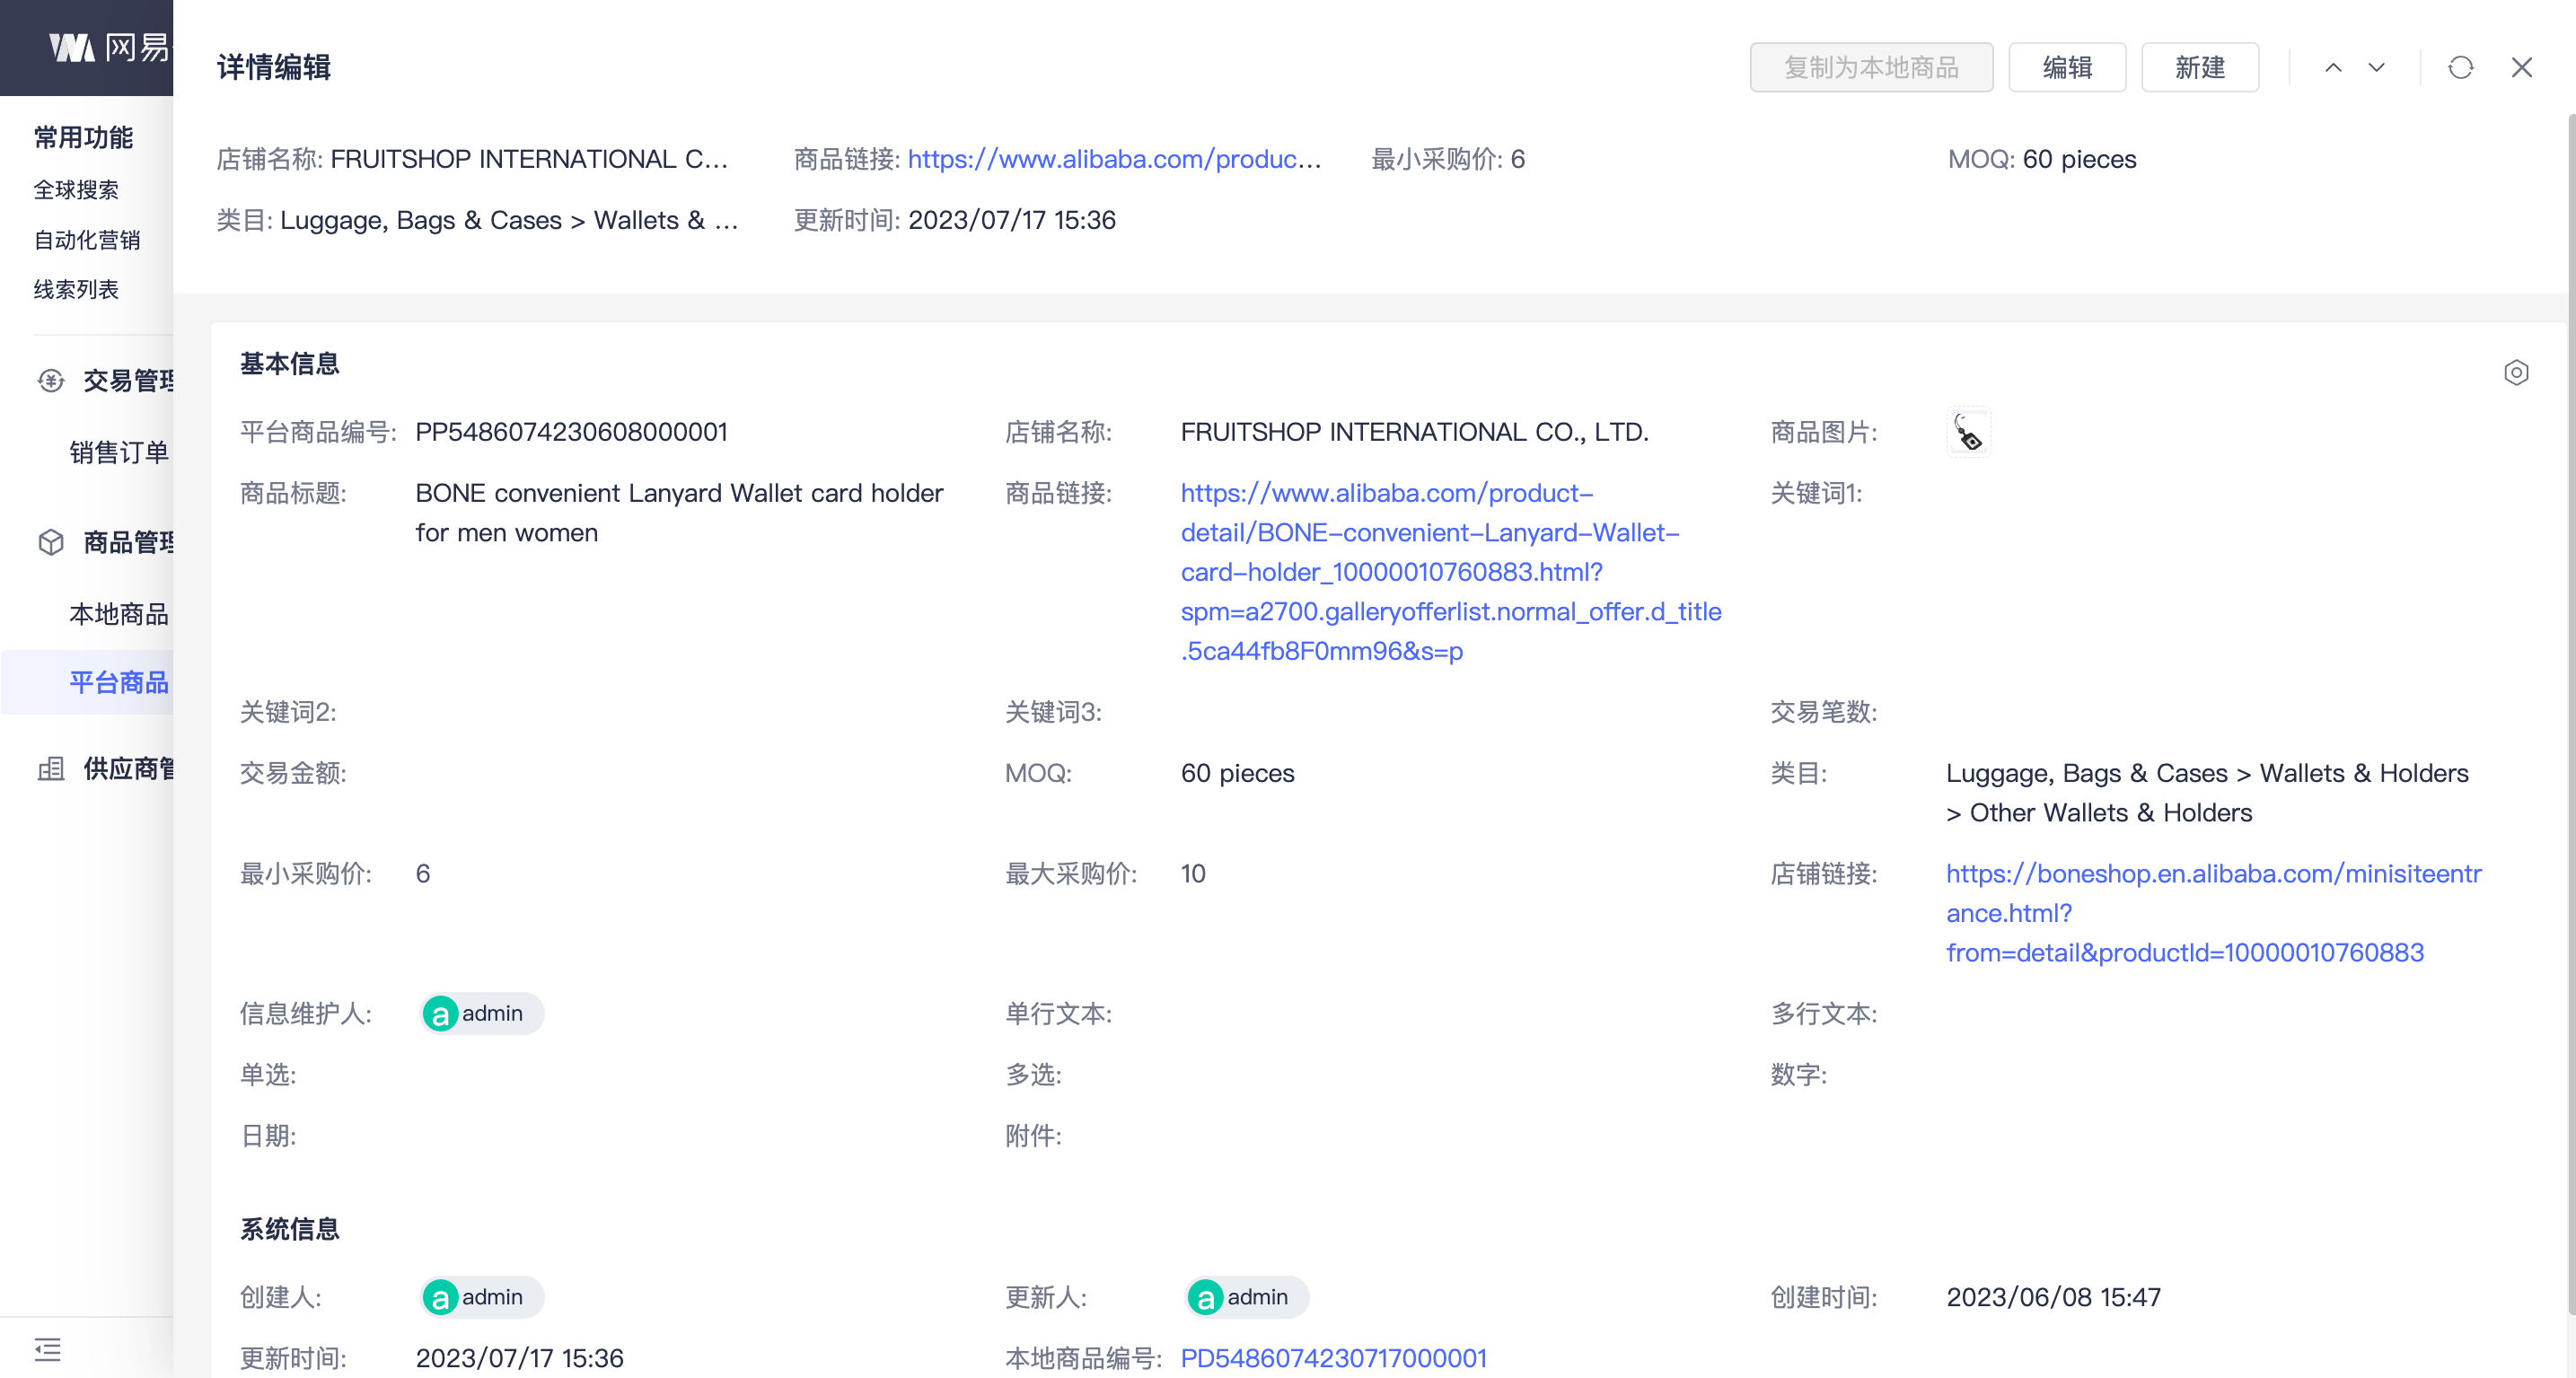
Task: Click the 60 pieces MOQ value in 基本信息
Action: 1237,773
